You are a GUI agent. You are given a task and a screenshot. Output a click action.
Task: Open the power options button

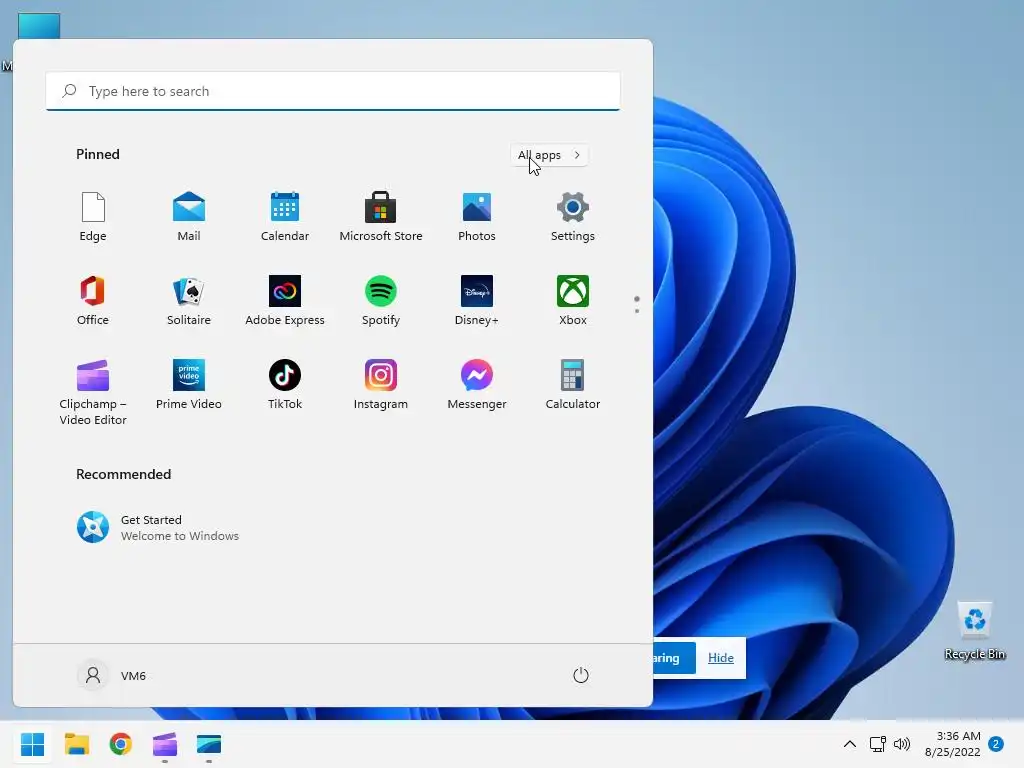581,675
